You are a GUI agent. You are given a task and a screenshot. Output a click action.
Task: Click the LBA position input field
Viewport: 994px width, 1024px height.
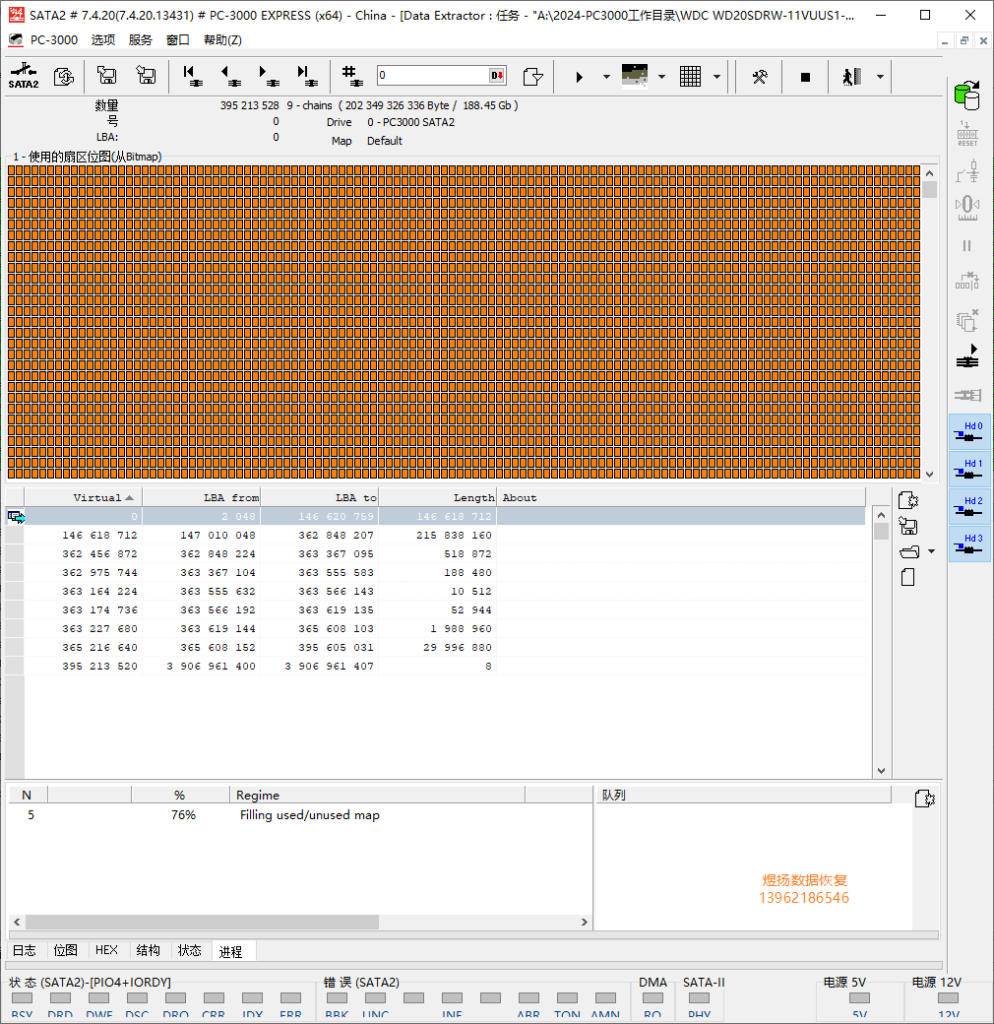[432, 76]
